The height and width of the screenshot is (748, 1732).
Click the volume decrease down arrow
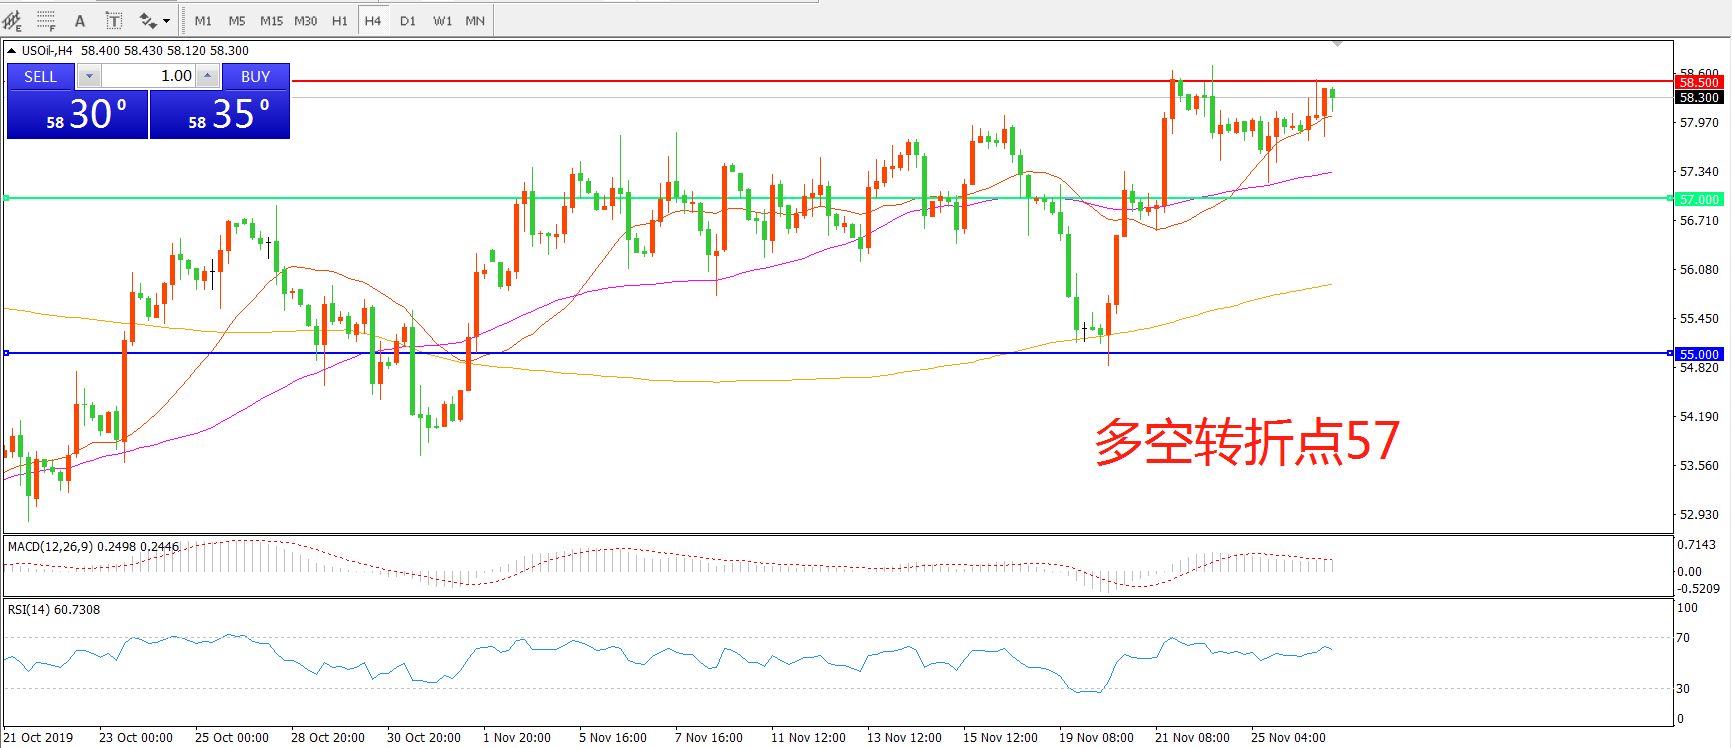89,76
